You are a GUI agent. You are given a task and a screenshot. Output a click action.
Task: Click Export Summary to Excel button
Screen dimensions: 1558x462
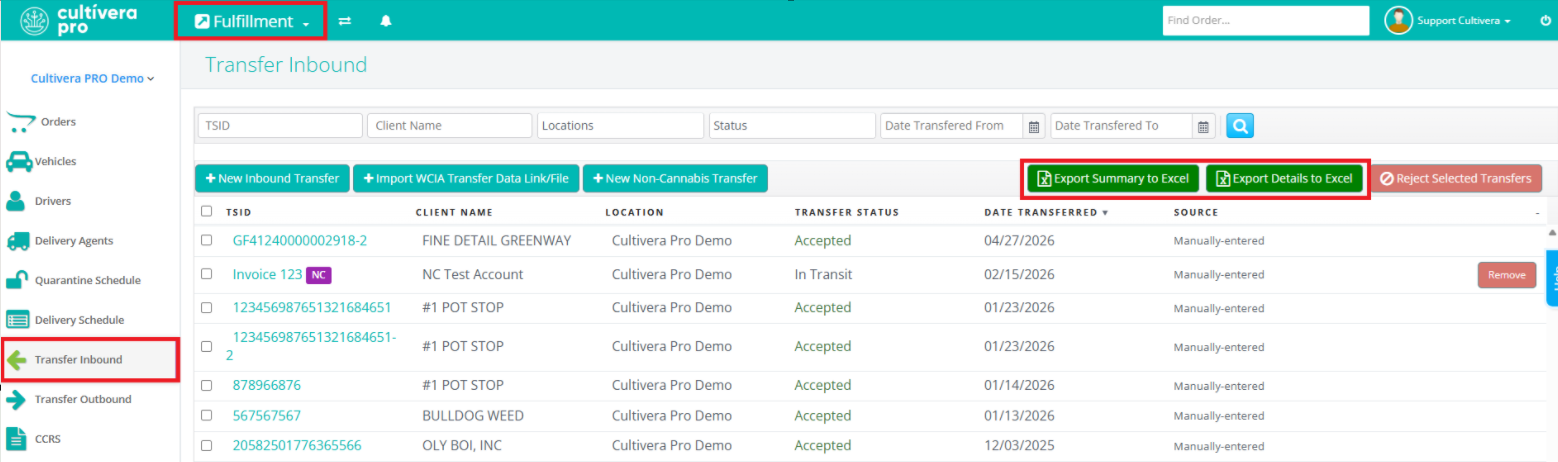[1113, 178]
